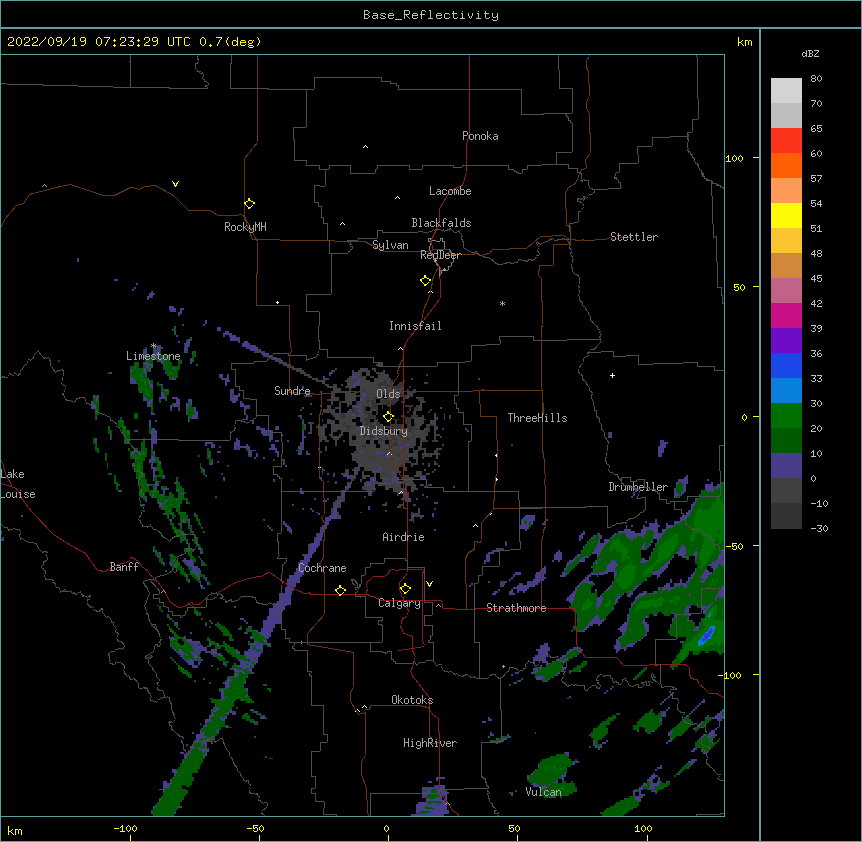Click the -100 tick on the bottom axis

point(125,828)
